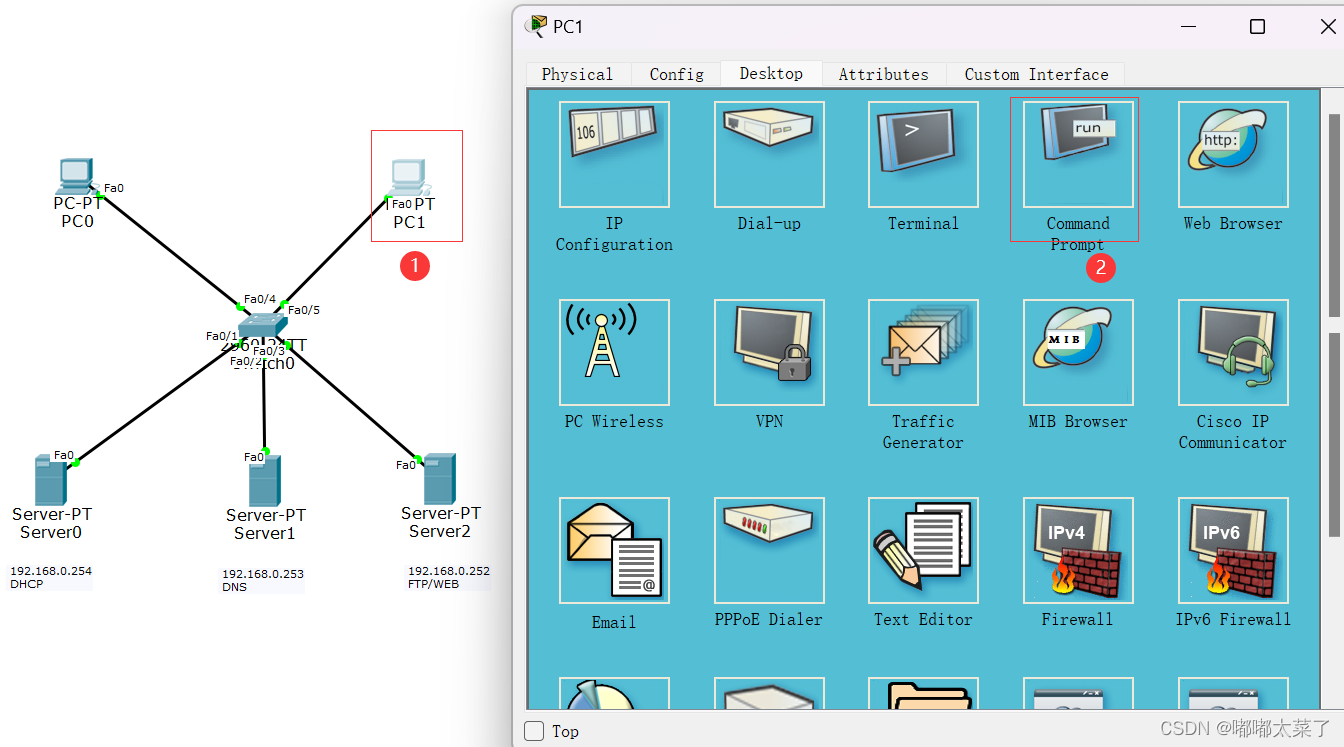Open the IPv4 Firewall app
Screen dimensions: 1344x747
tap(1078, 550)
